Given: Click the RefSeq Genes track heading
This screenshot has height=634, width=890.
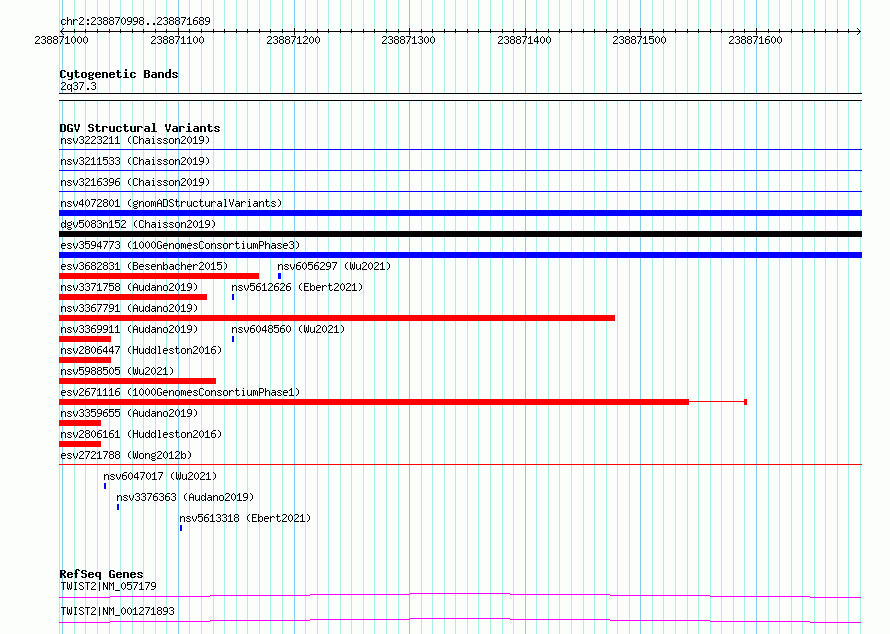Looking at the screenshot, I should pos(101,574).
